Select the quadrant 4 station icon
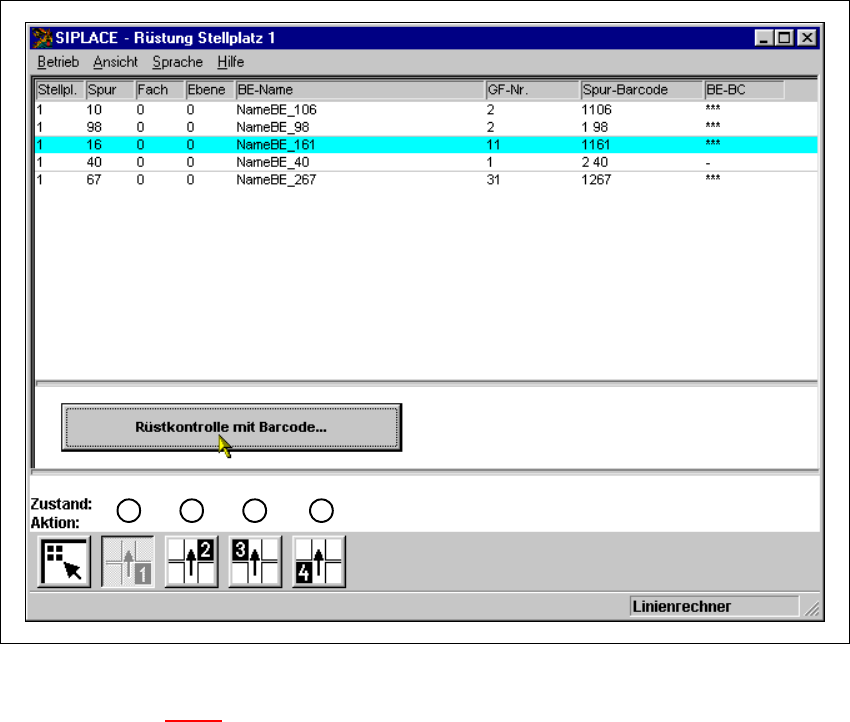The width and height of the screenshot is (850, 722). click(x=319, y=563)
